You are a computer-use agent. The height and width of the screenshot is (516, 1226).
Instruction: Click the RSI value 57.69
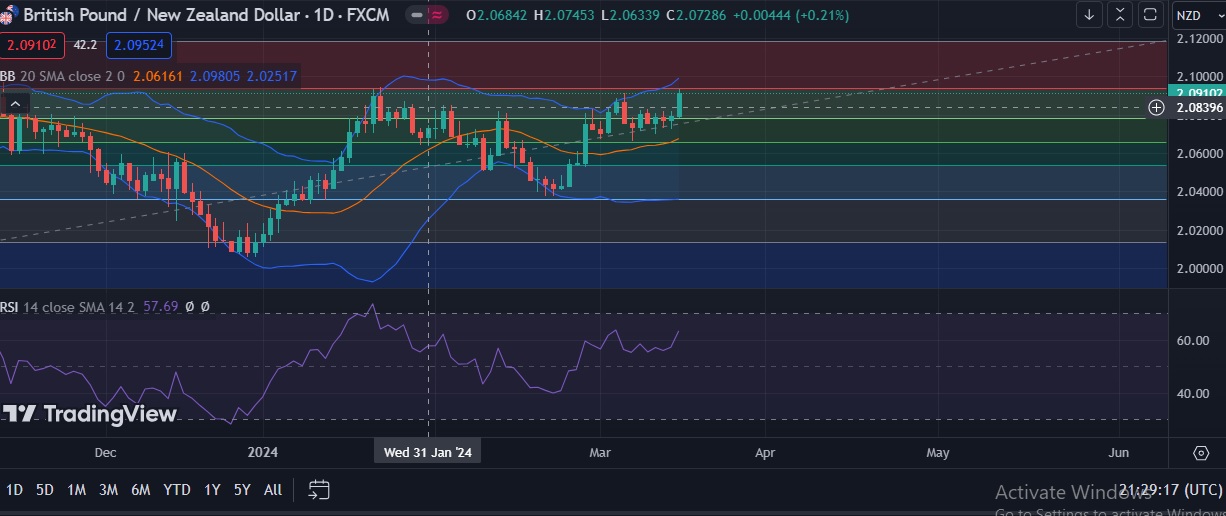(161, 307)
